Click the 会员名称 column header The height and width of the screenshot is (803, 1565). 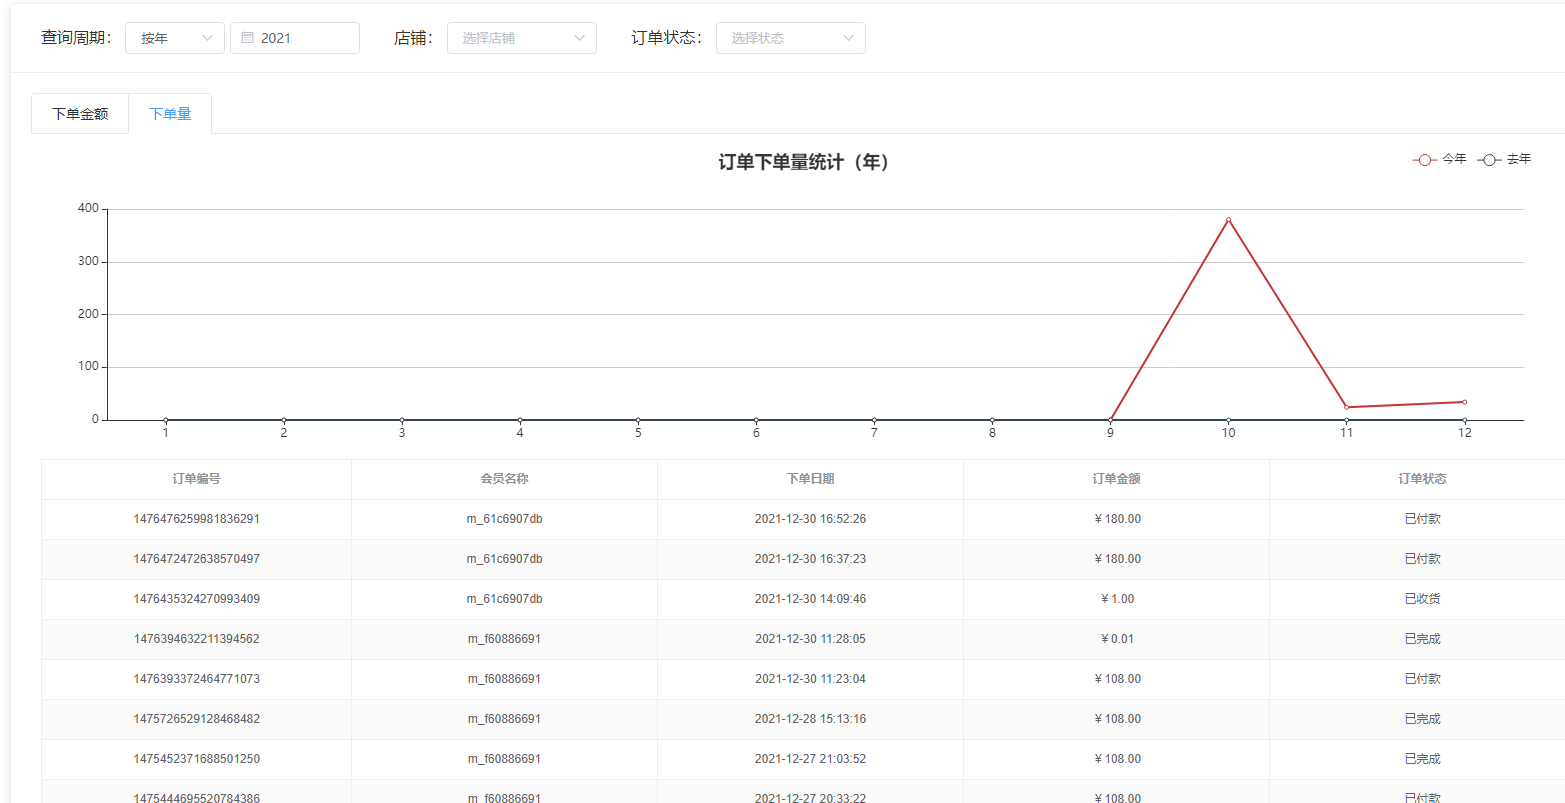click(504, 479)
